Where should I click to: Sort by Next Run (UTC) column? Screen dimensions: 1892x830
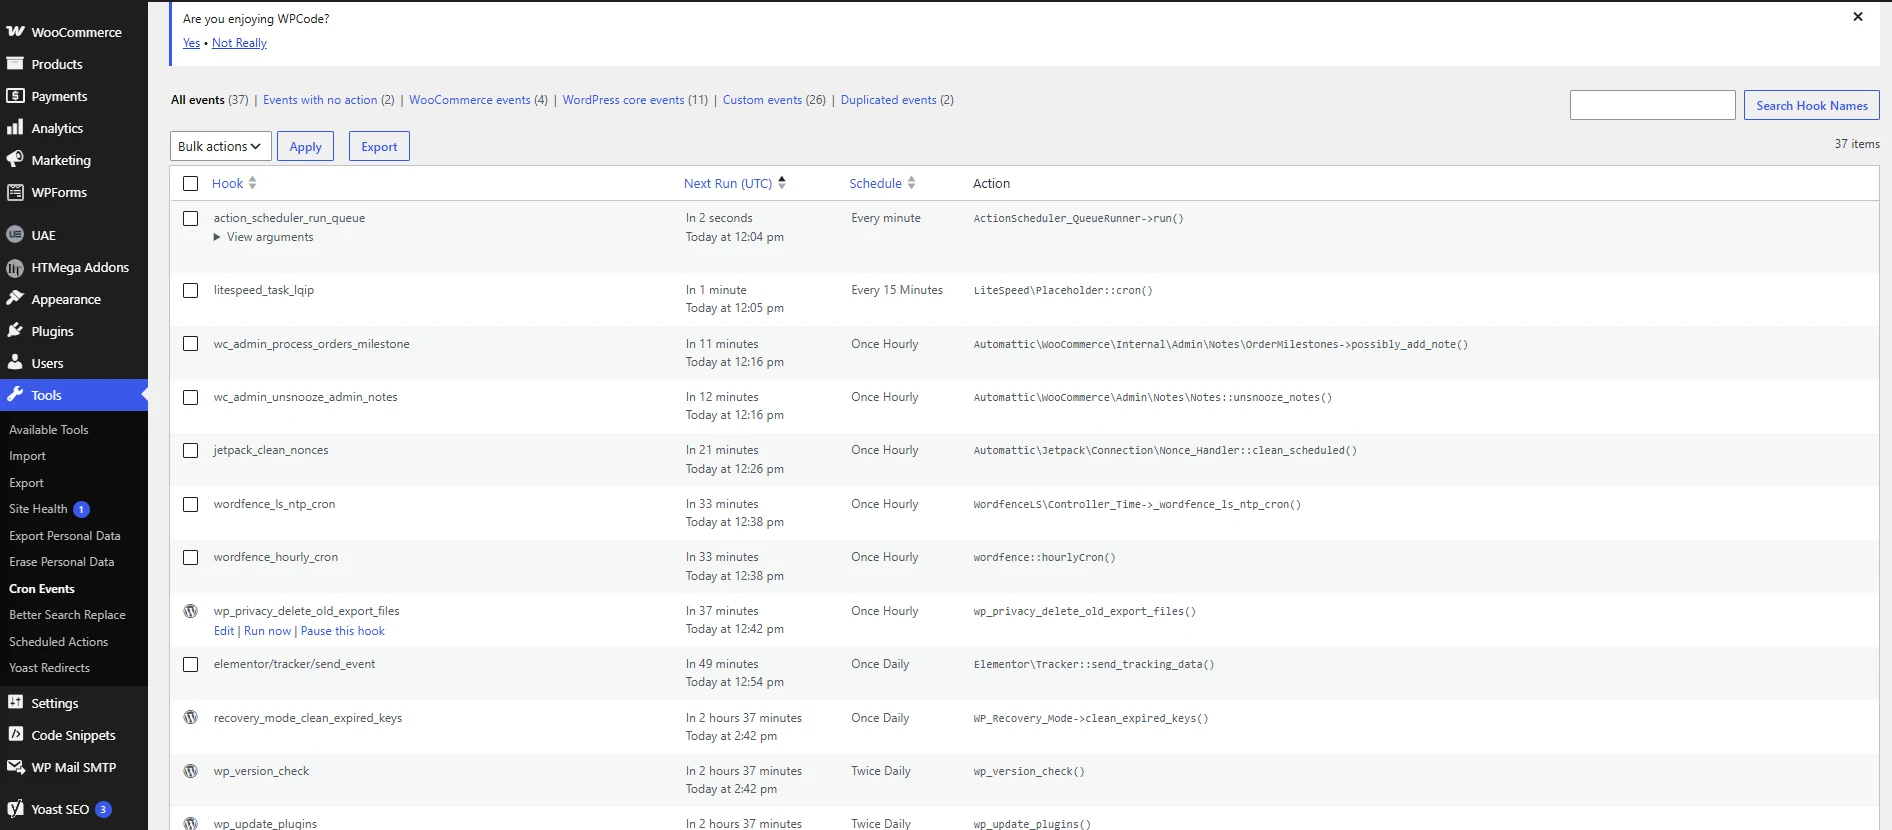pos(734,183)
